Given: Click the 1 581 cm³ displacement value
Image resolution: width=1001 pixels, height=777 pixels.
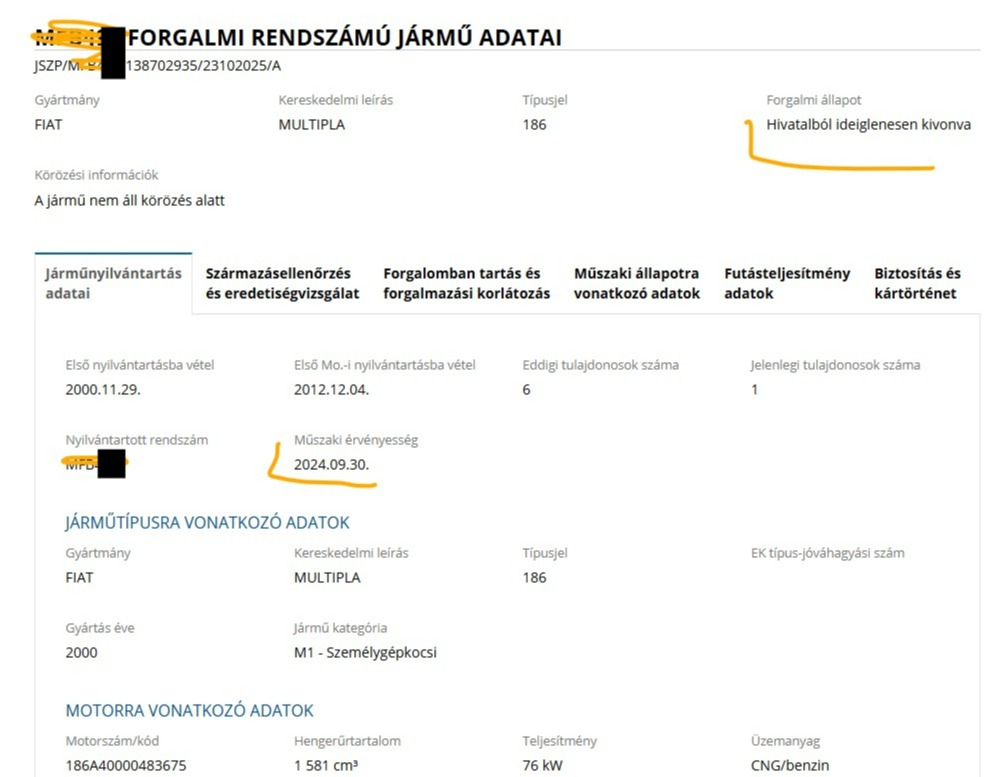Looking at the screenshot, I should (326, 765).
